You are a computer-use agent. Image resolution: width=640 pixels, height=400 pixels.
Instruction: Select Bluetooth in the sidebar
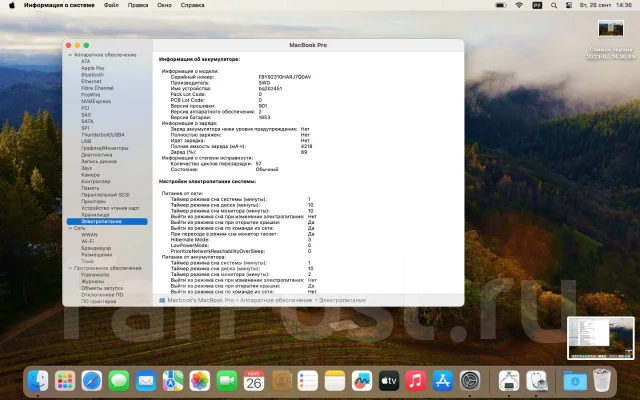point(92,75)
